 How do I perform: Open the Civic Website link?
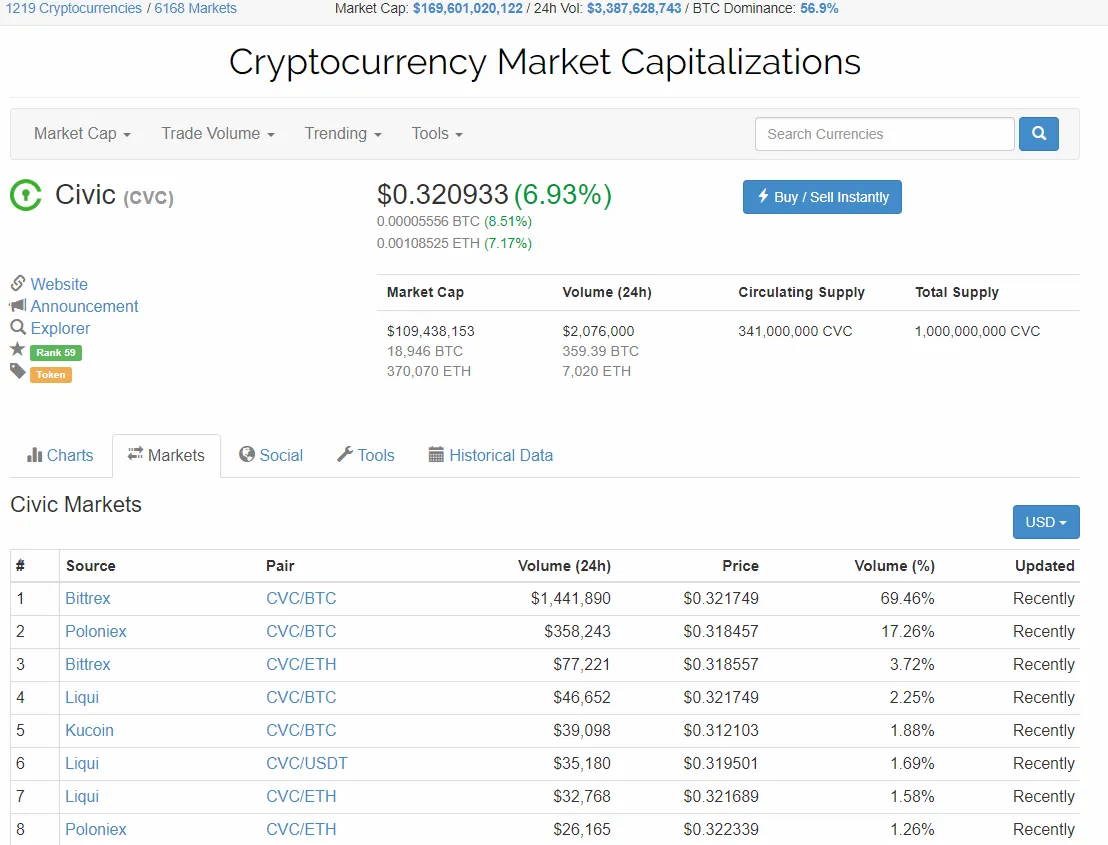coord(59,284)
